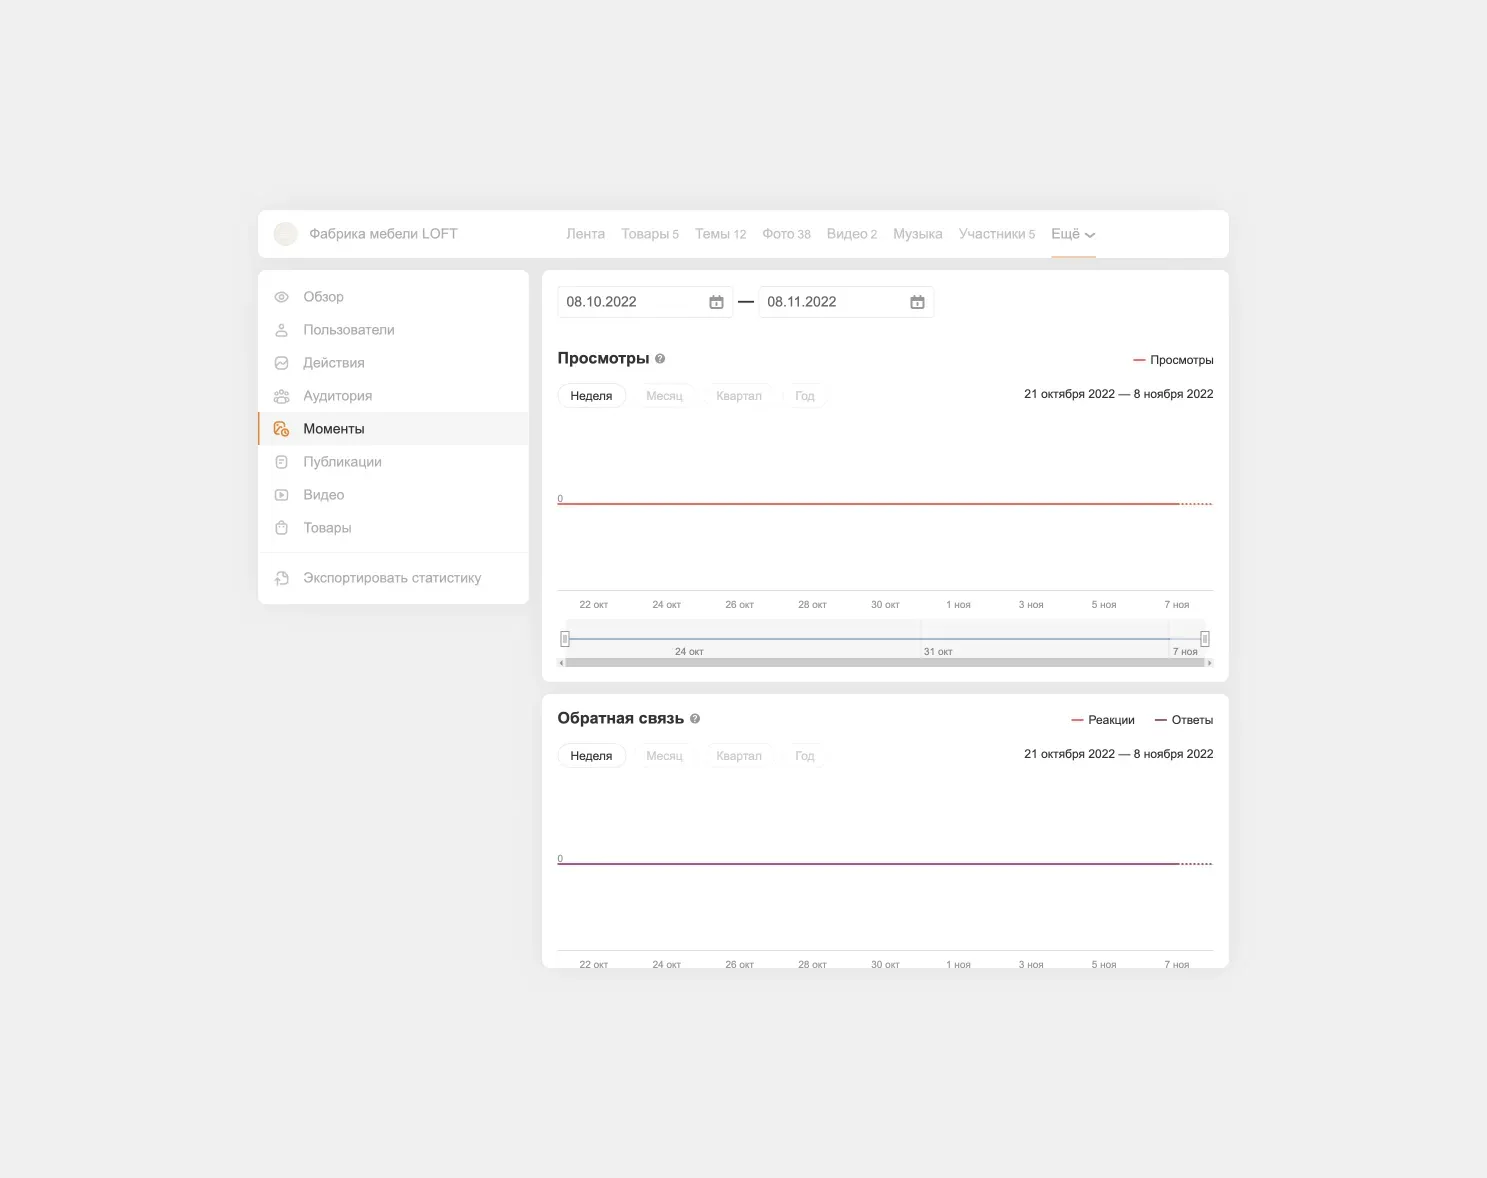Open the calendar for end date 08.11.2022
The image size is (1487, 1178).
point(917,302)
